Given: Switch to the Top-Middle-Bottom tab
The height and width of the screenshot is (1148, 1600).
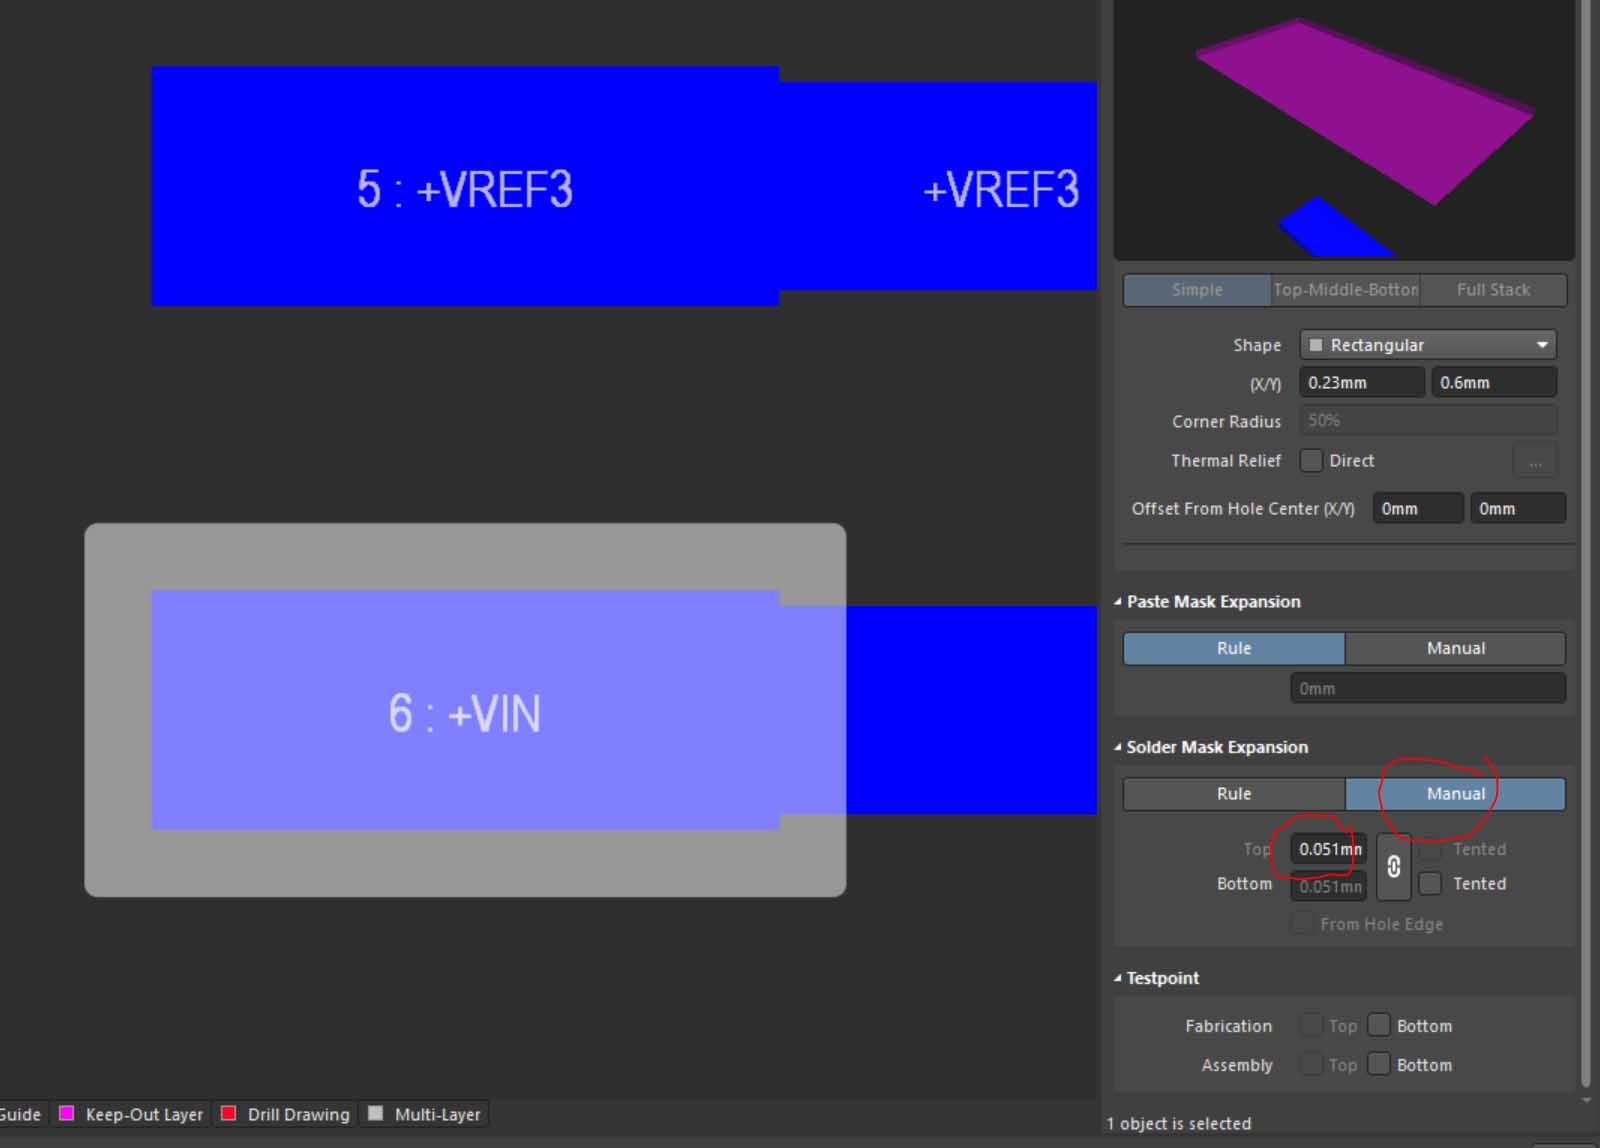Looking at the screenshot, I should click(x=1345, y=290).
